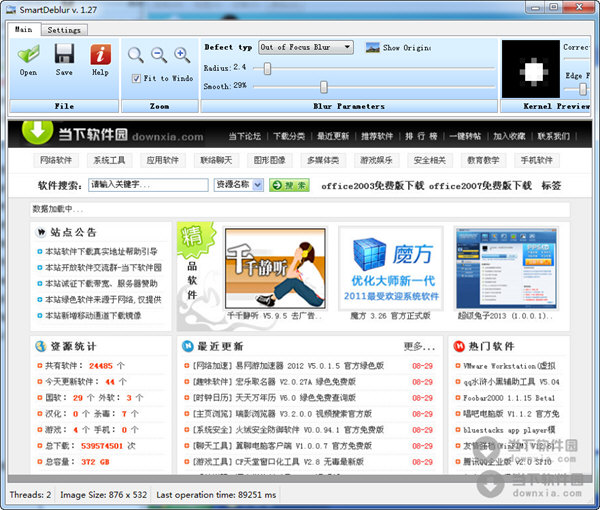Click the green 搜索 search button

(289, 185)
